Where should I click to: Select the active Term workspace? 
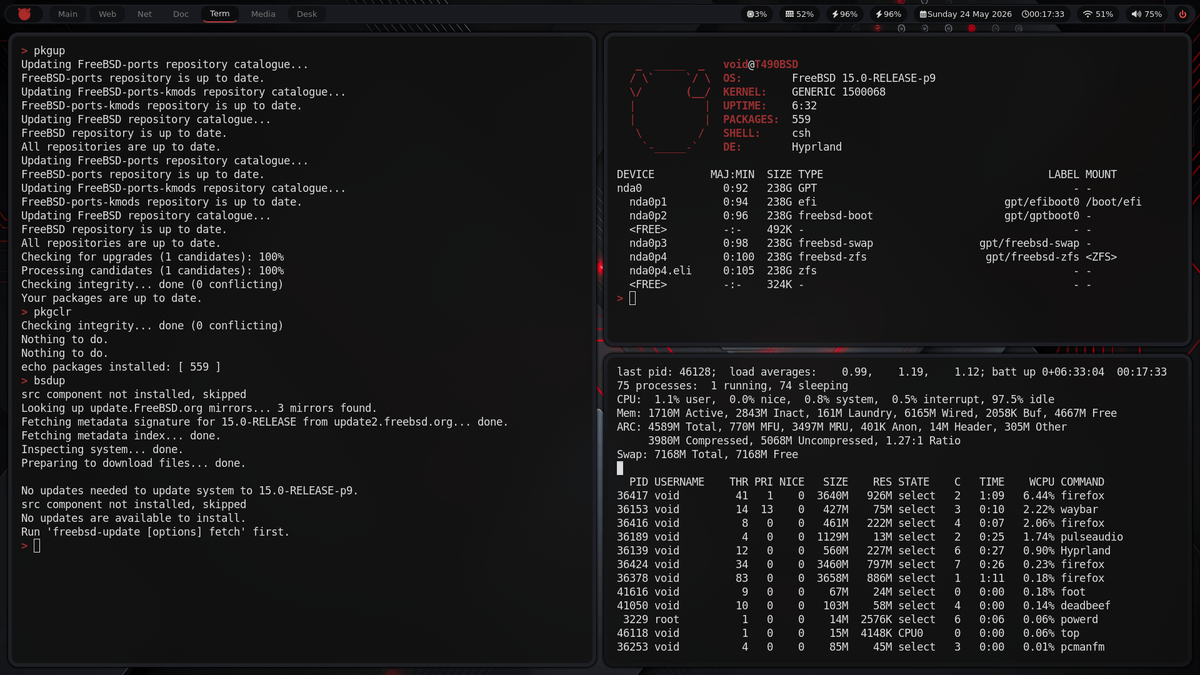219,14
